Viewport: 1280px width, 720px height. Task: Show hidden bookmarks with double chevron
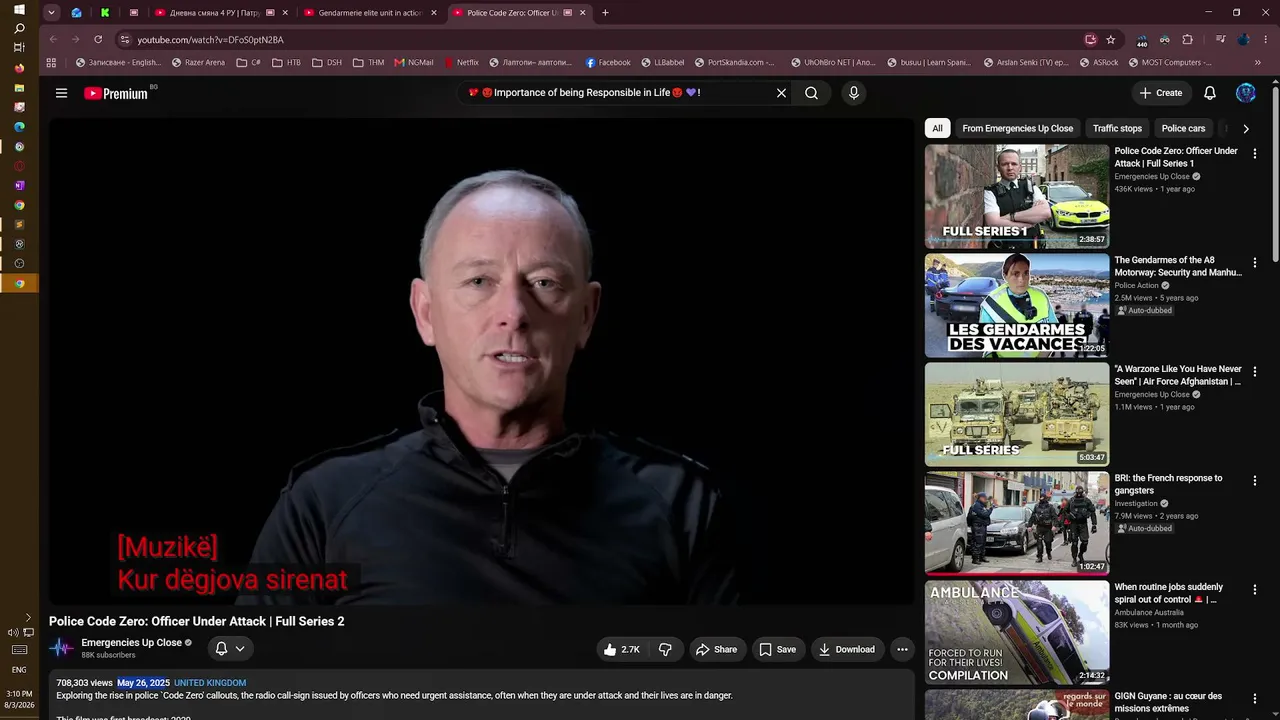[1258, 62]
